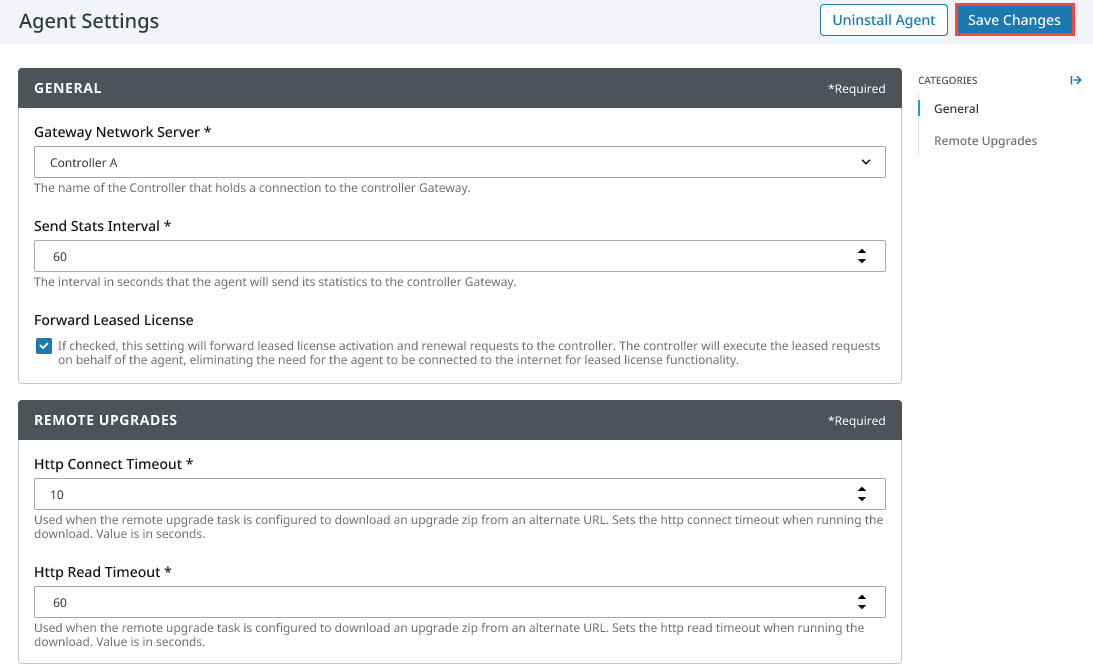
Task: Click the Save Changes button
Action: pos(1014,20)
